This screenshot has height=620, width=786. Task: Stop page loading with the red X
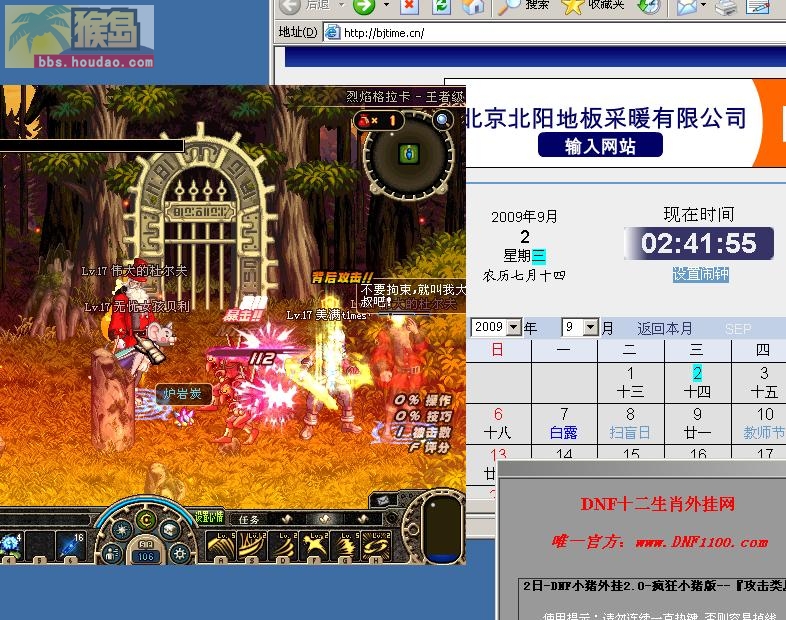tap(409, 6)
